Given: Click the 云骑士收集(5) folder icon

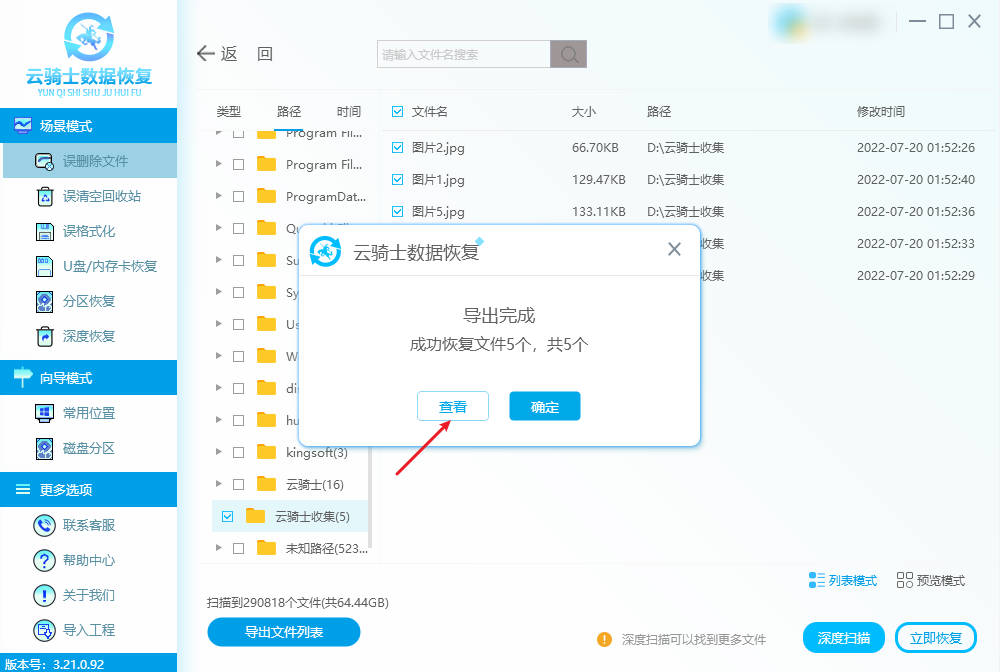Looking at the screenshot, I should [255, 516].
